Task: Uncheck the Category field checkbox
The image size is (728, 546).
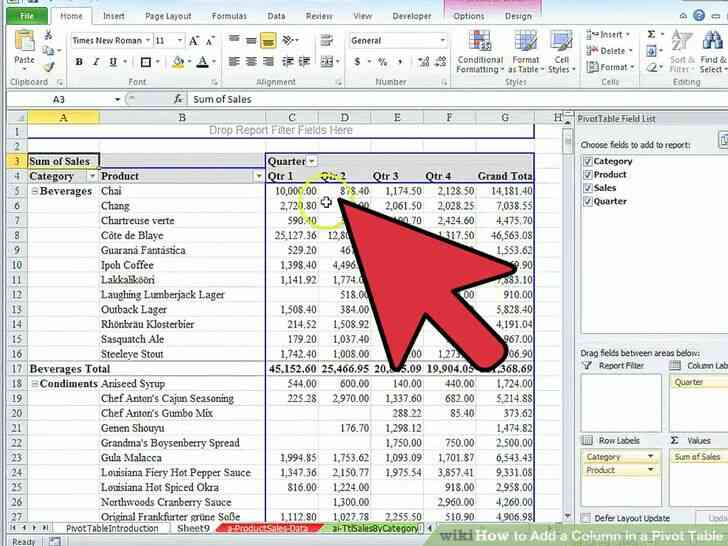Action: pos(587,161)
